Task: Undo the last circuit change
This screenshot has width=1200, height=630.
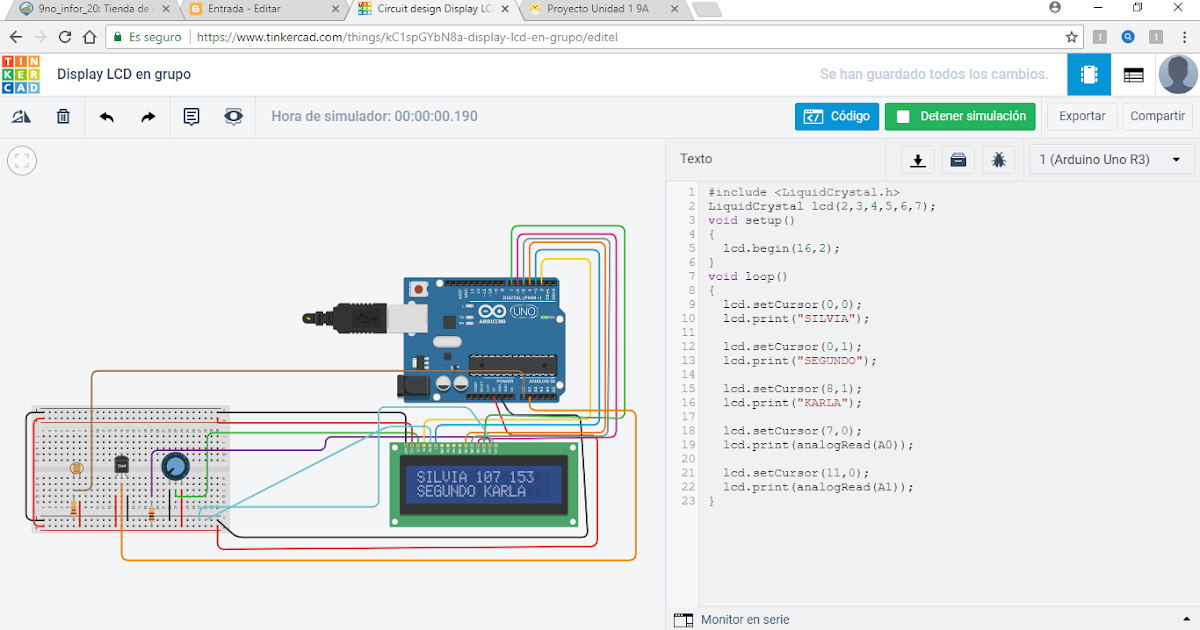Action: click(x=107, y=116)
